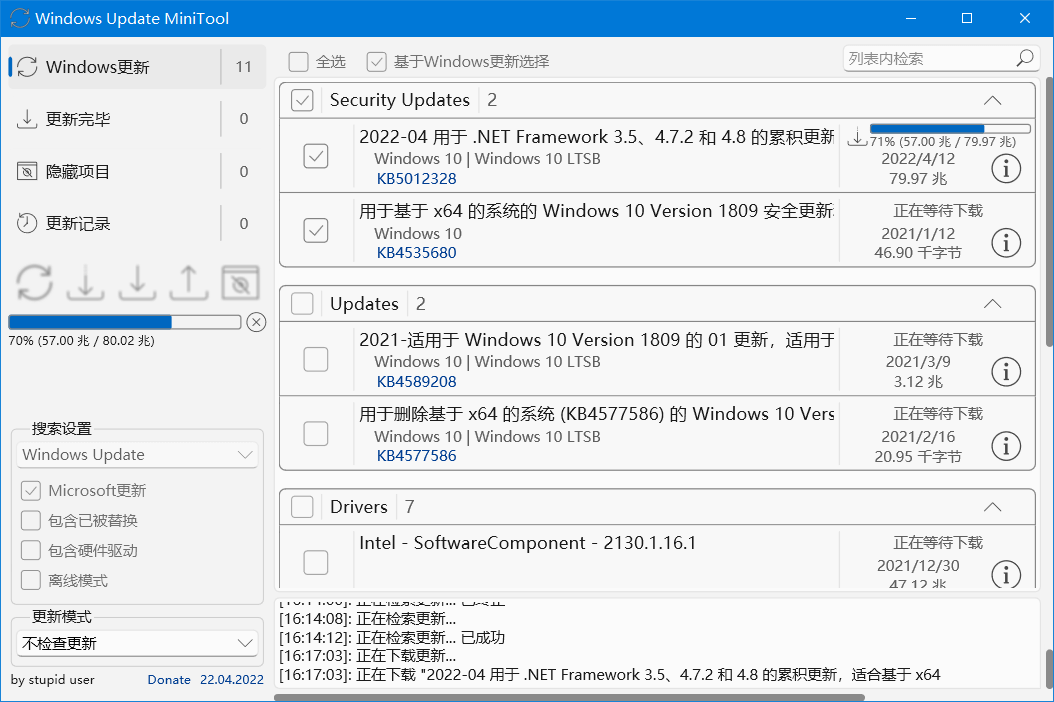Click the '70% (57.00 兆 / 80.02 兆)' status text

tap(81, 341)
